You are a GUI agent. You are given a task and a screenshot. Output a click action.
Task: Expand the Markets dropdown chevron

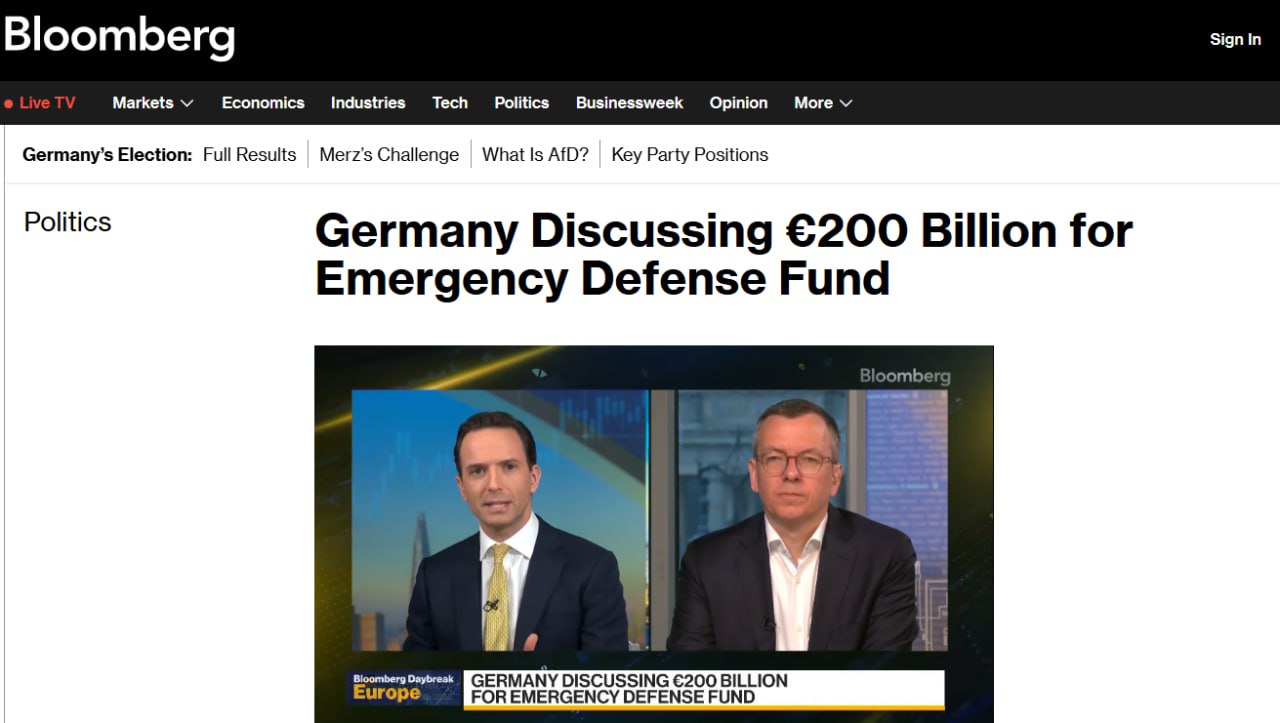coord(187,103)
